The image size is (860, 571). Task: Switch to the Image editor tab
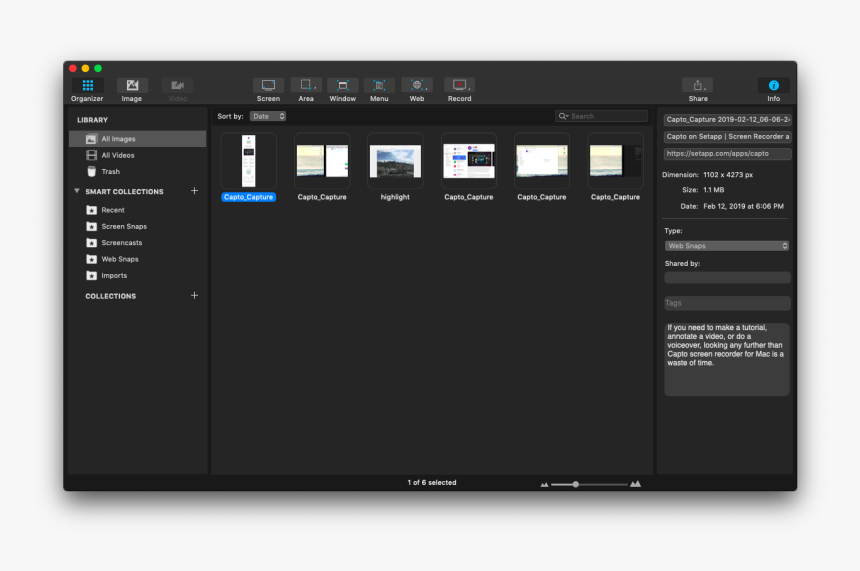point(132,86)
